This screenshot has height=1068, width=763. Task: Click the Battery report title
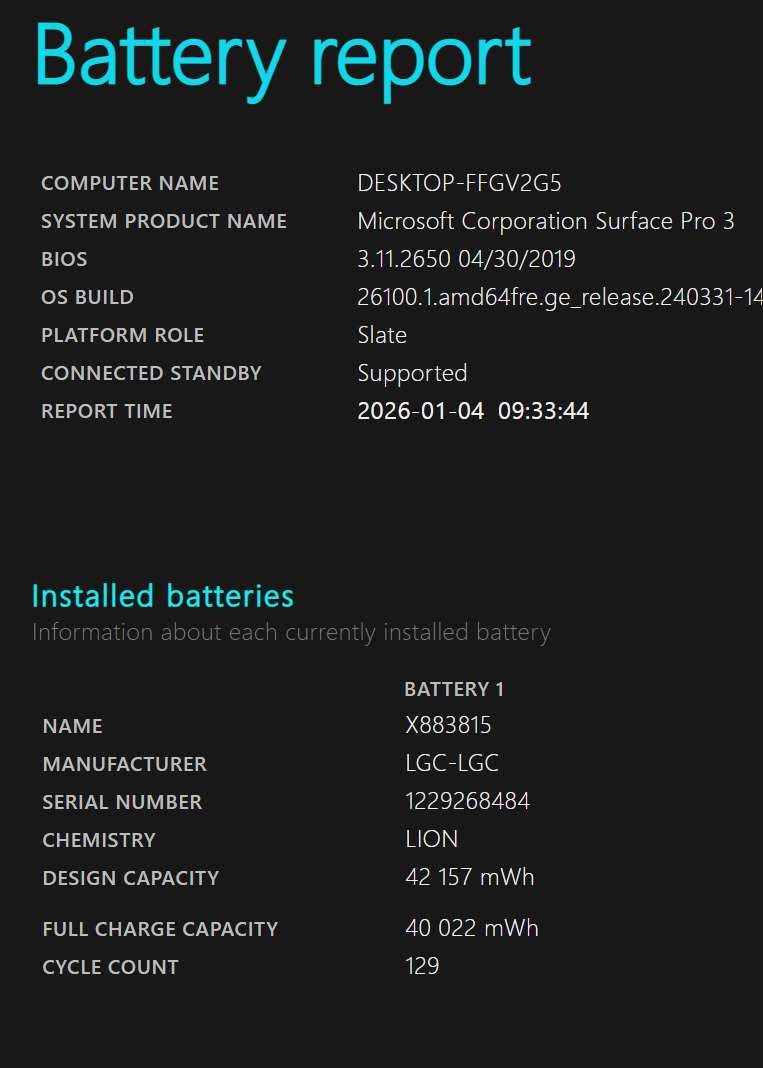(x=283, y=57)
